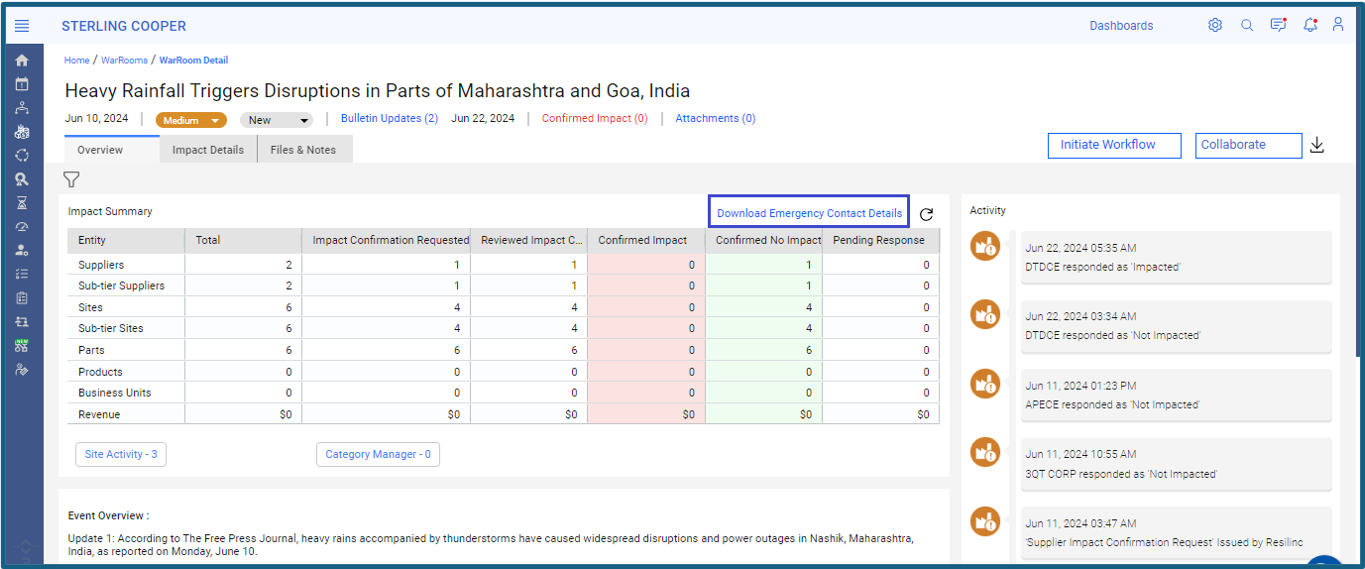Open the exchange arrows icon in sidebar
The width and height of the screenshot is (1365, 569).
22,322
